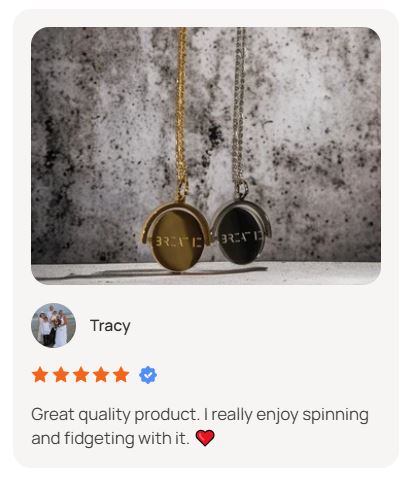Click the fifth orange rating star
This screenshot has height=480, width=410.
121,374
